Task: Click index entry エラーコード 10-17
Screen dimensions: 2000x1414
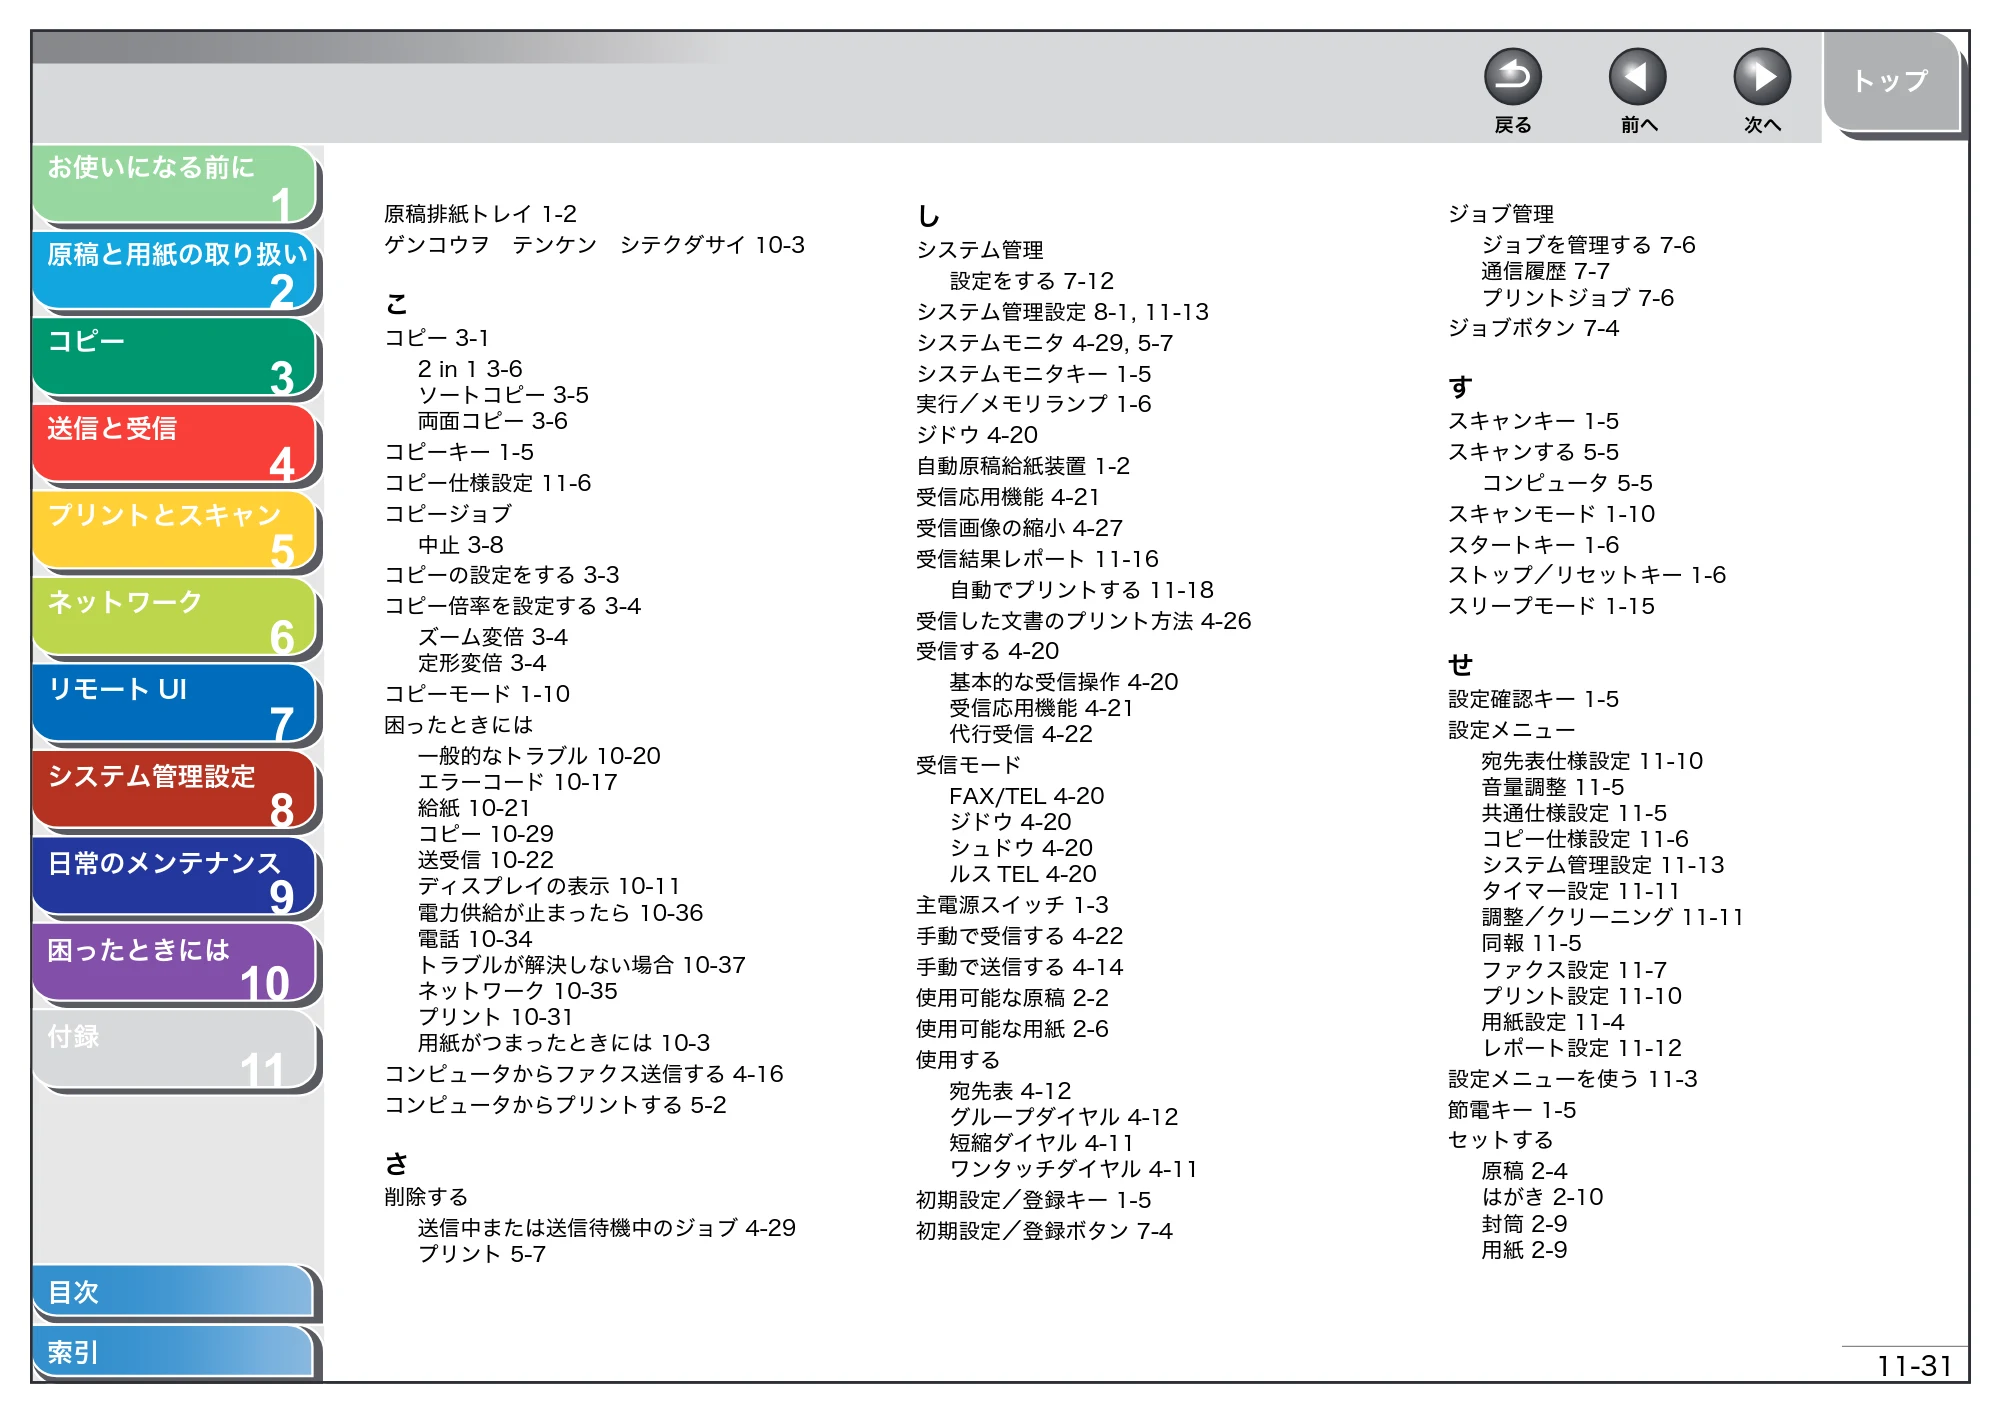Action: (517, 782)
